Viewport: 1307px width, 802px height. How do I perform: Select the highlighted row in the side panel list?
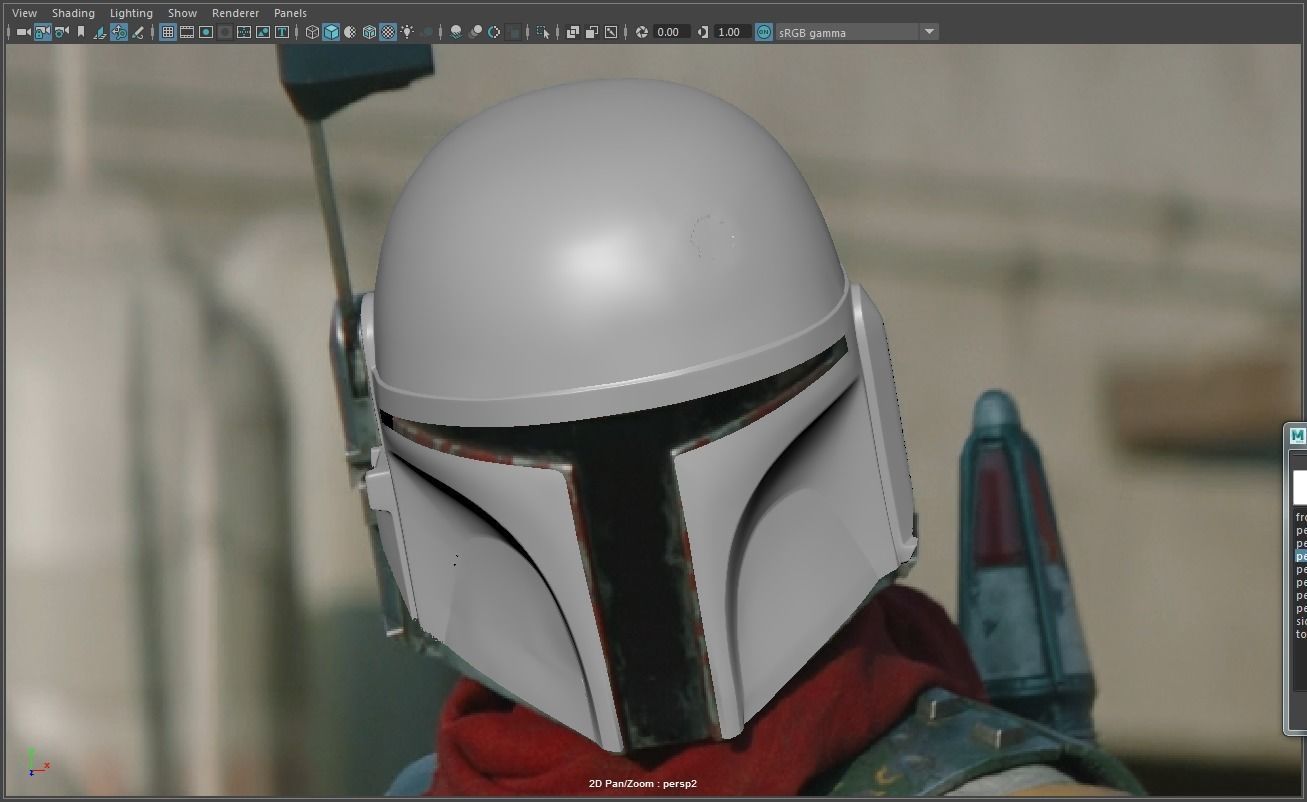pos(1301,556)
